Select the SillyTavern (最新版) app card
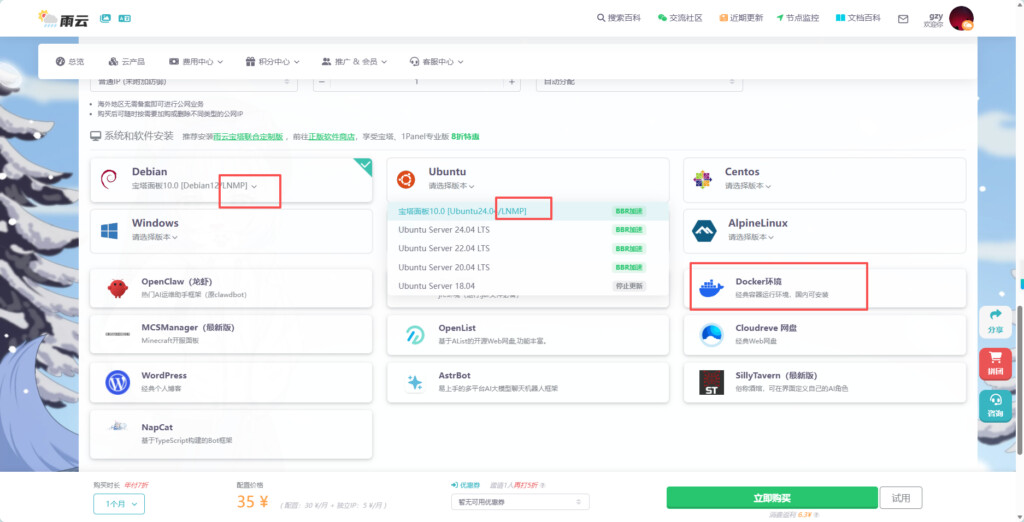 pos(825,382)
